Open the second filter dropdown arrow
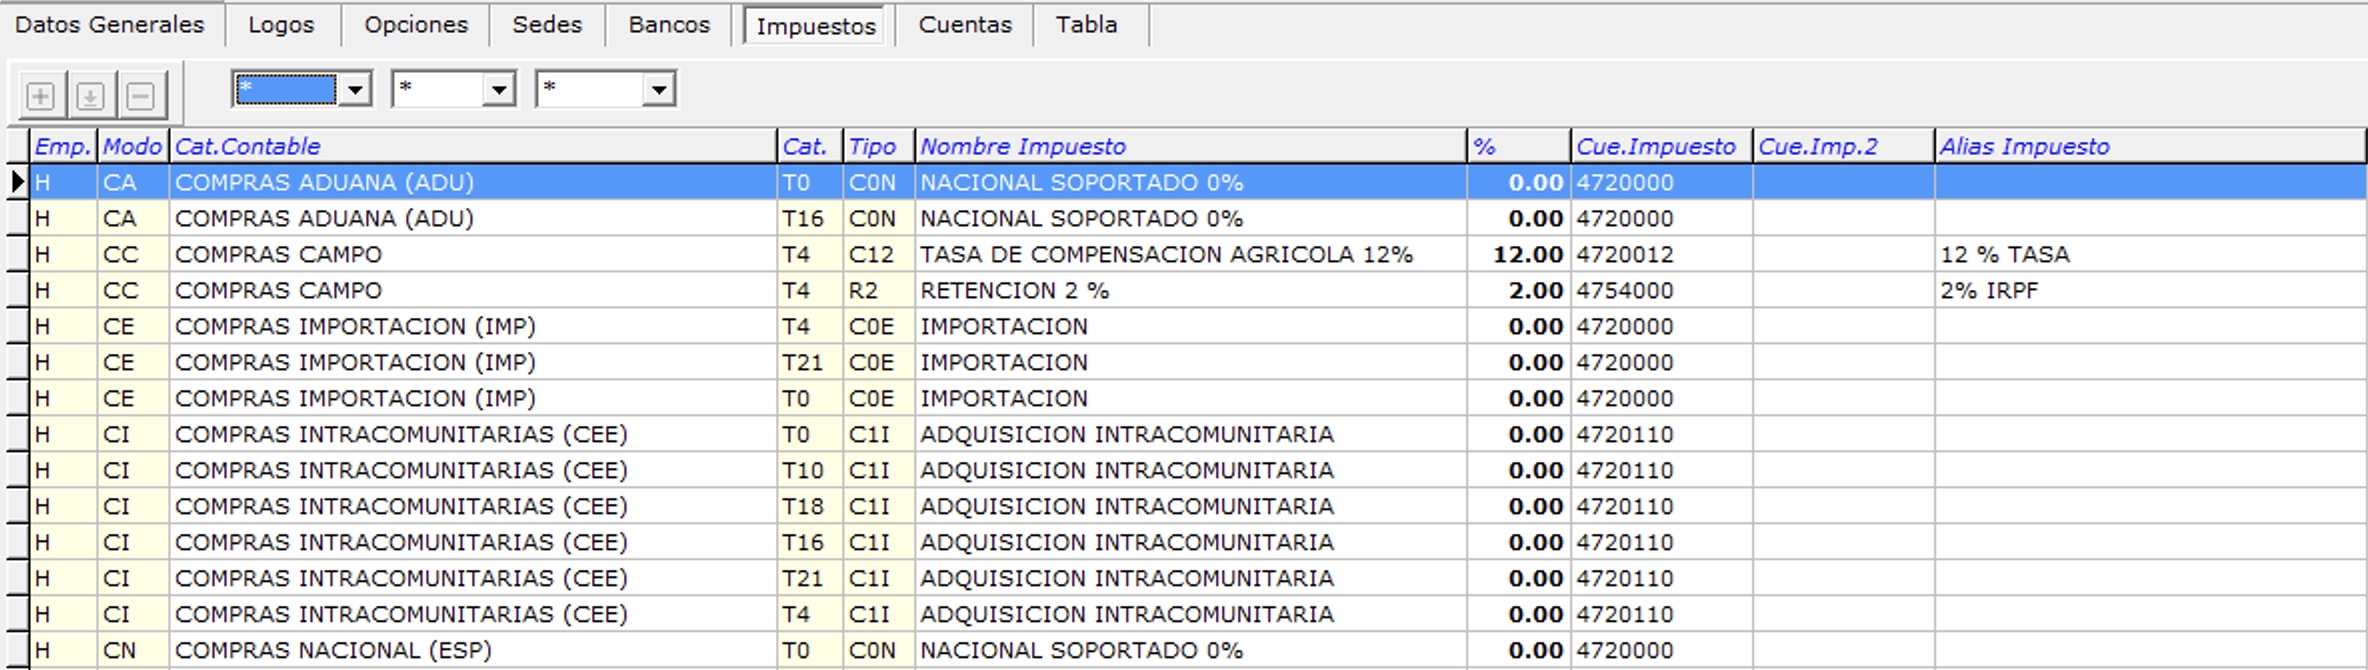The width and height of the screenshot is (2368, 670). click(498, 90)
